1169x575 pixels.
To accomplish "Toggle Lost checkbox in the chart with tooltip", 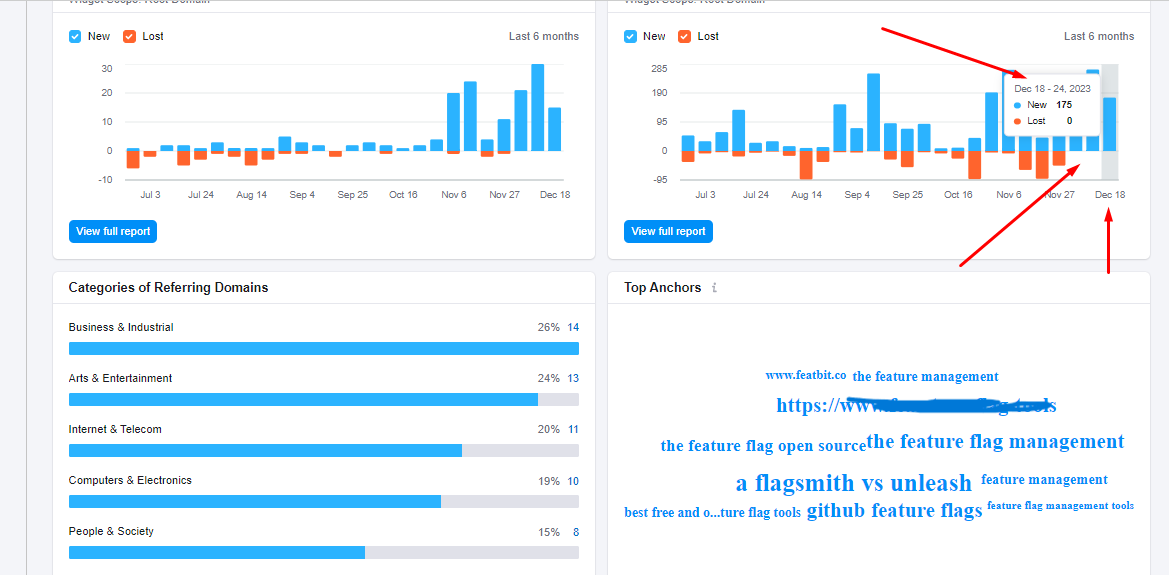I will pos(684,37).
